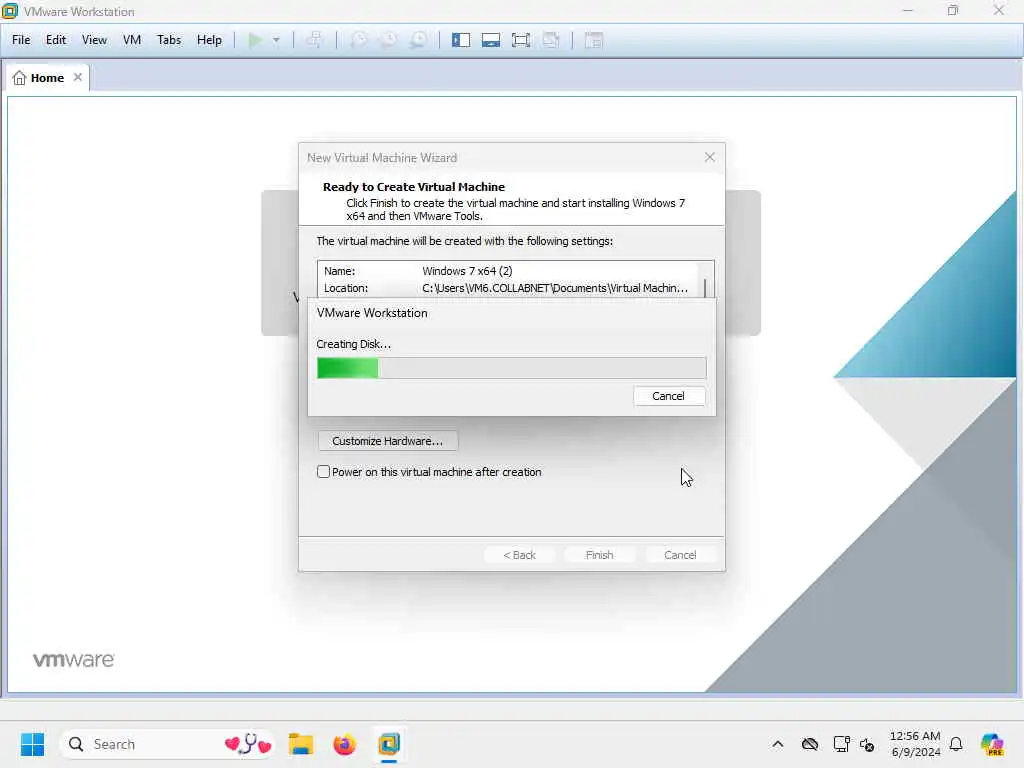Close the New Virtual Machine Wizard
1024x768 pixels.
coord(710,157)
